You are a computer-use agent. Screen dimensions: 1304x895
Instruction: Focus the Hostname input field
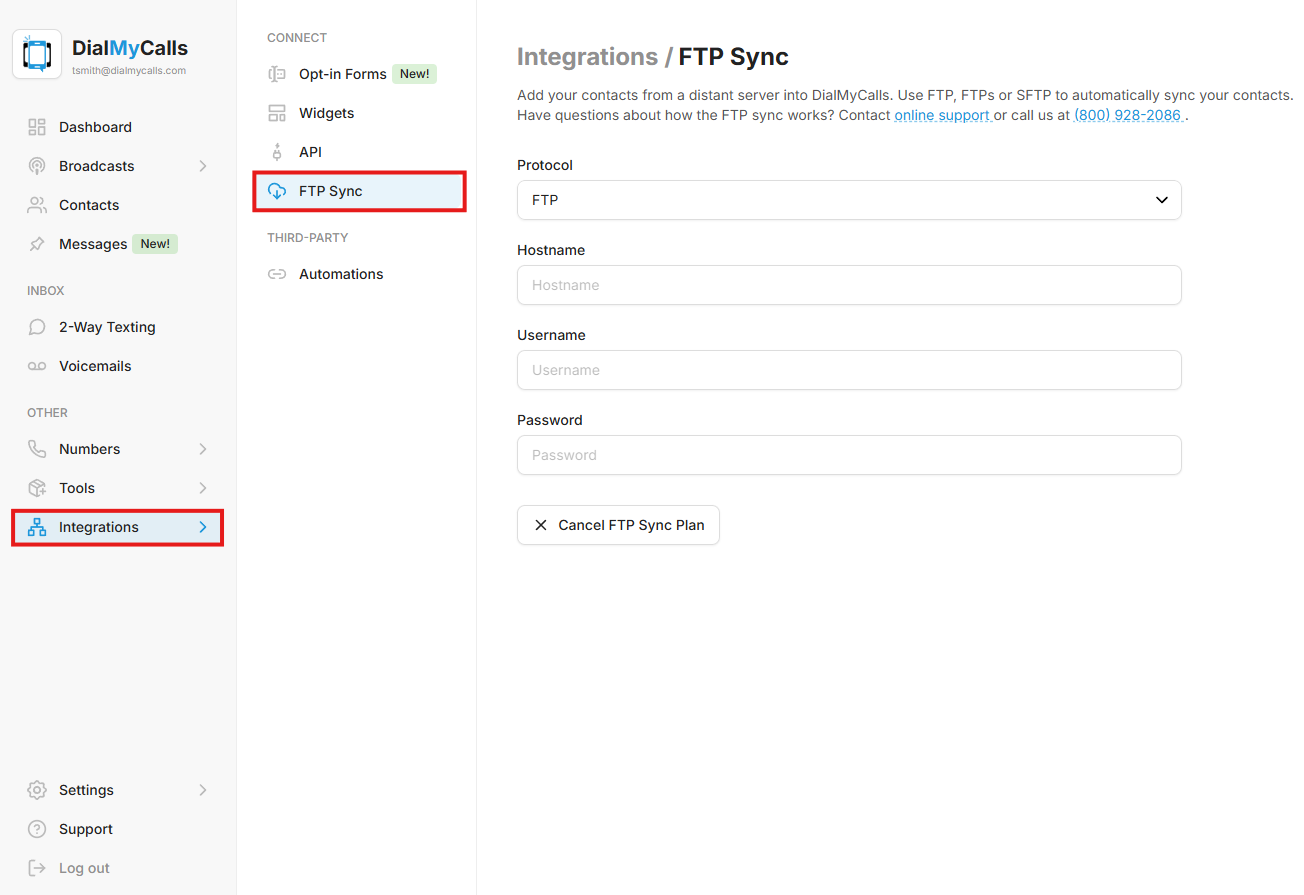(848, 285)
